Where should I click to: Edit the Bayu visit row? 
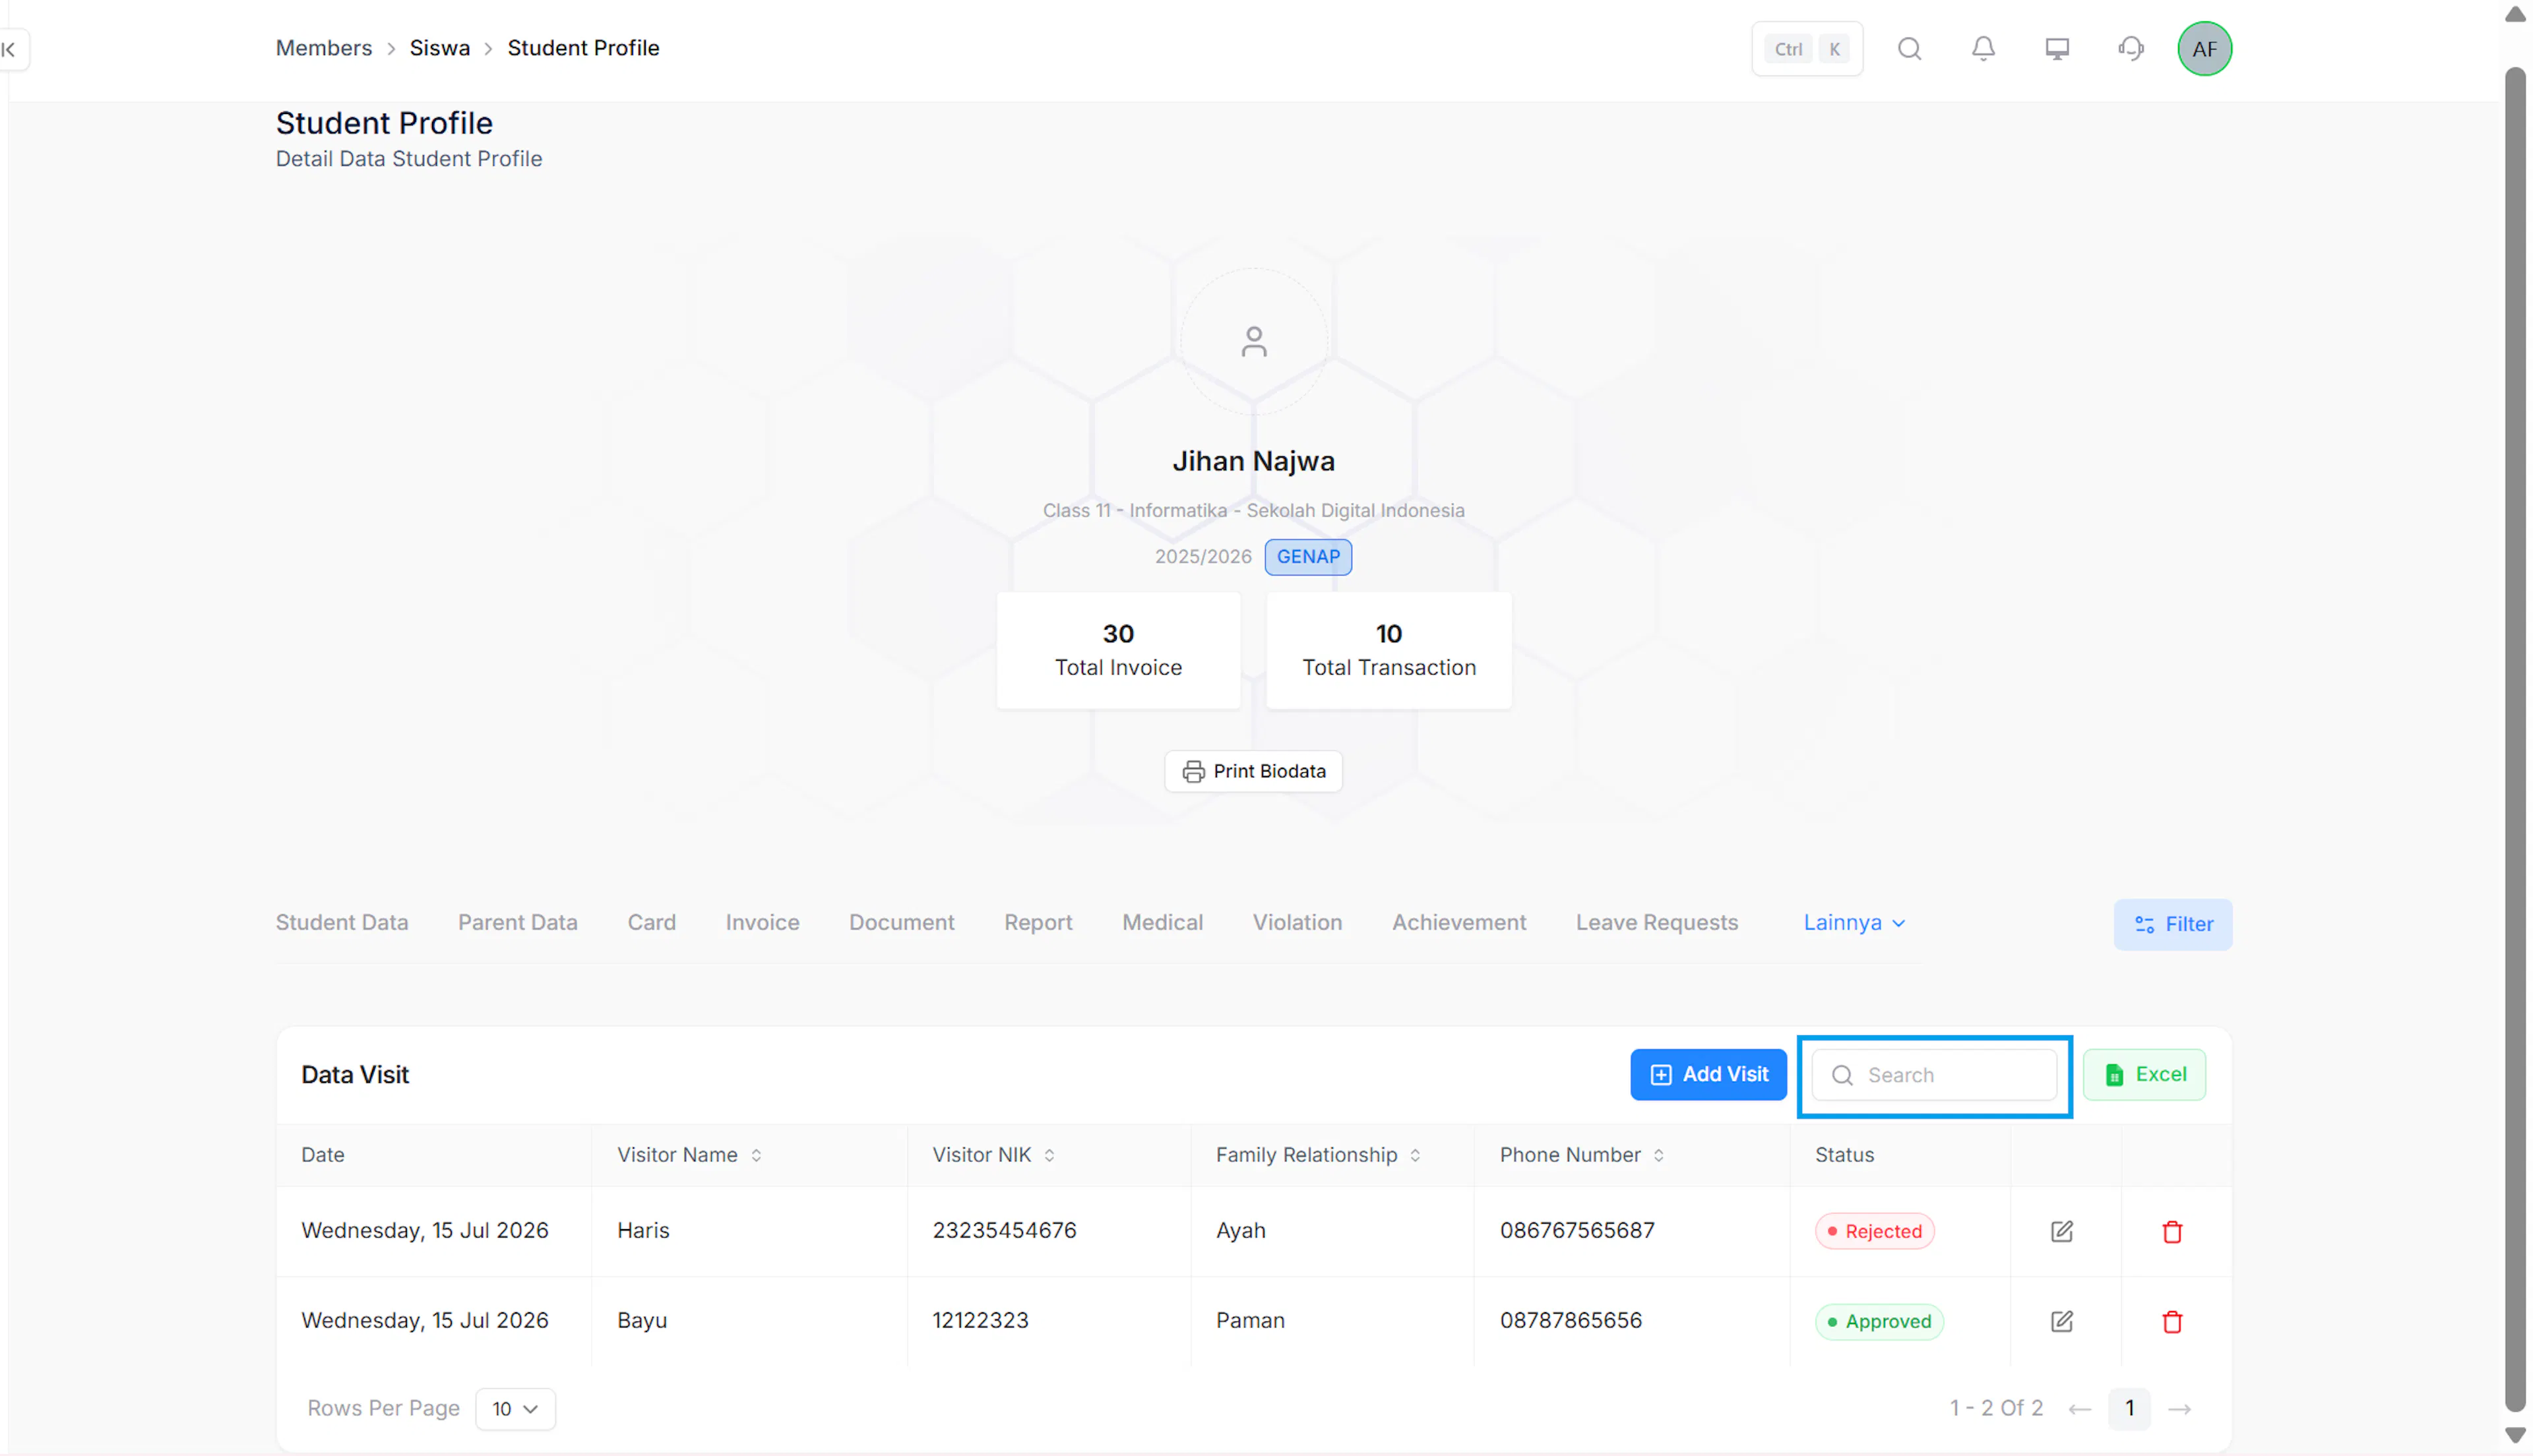click(2061, 1321)
